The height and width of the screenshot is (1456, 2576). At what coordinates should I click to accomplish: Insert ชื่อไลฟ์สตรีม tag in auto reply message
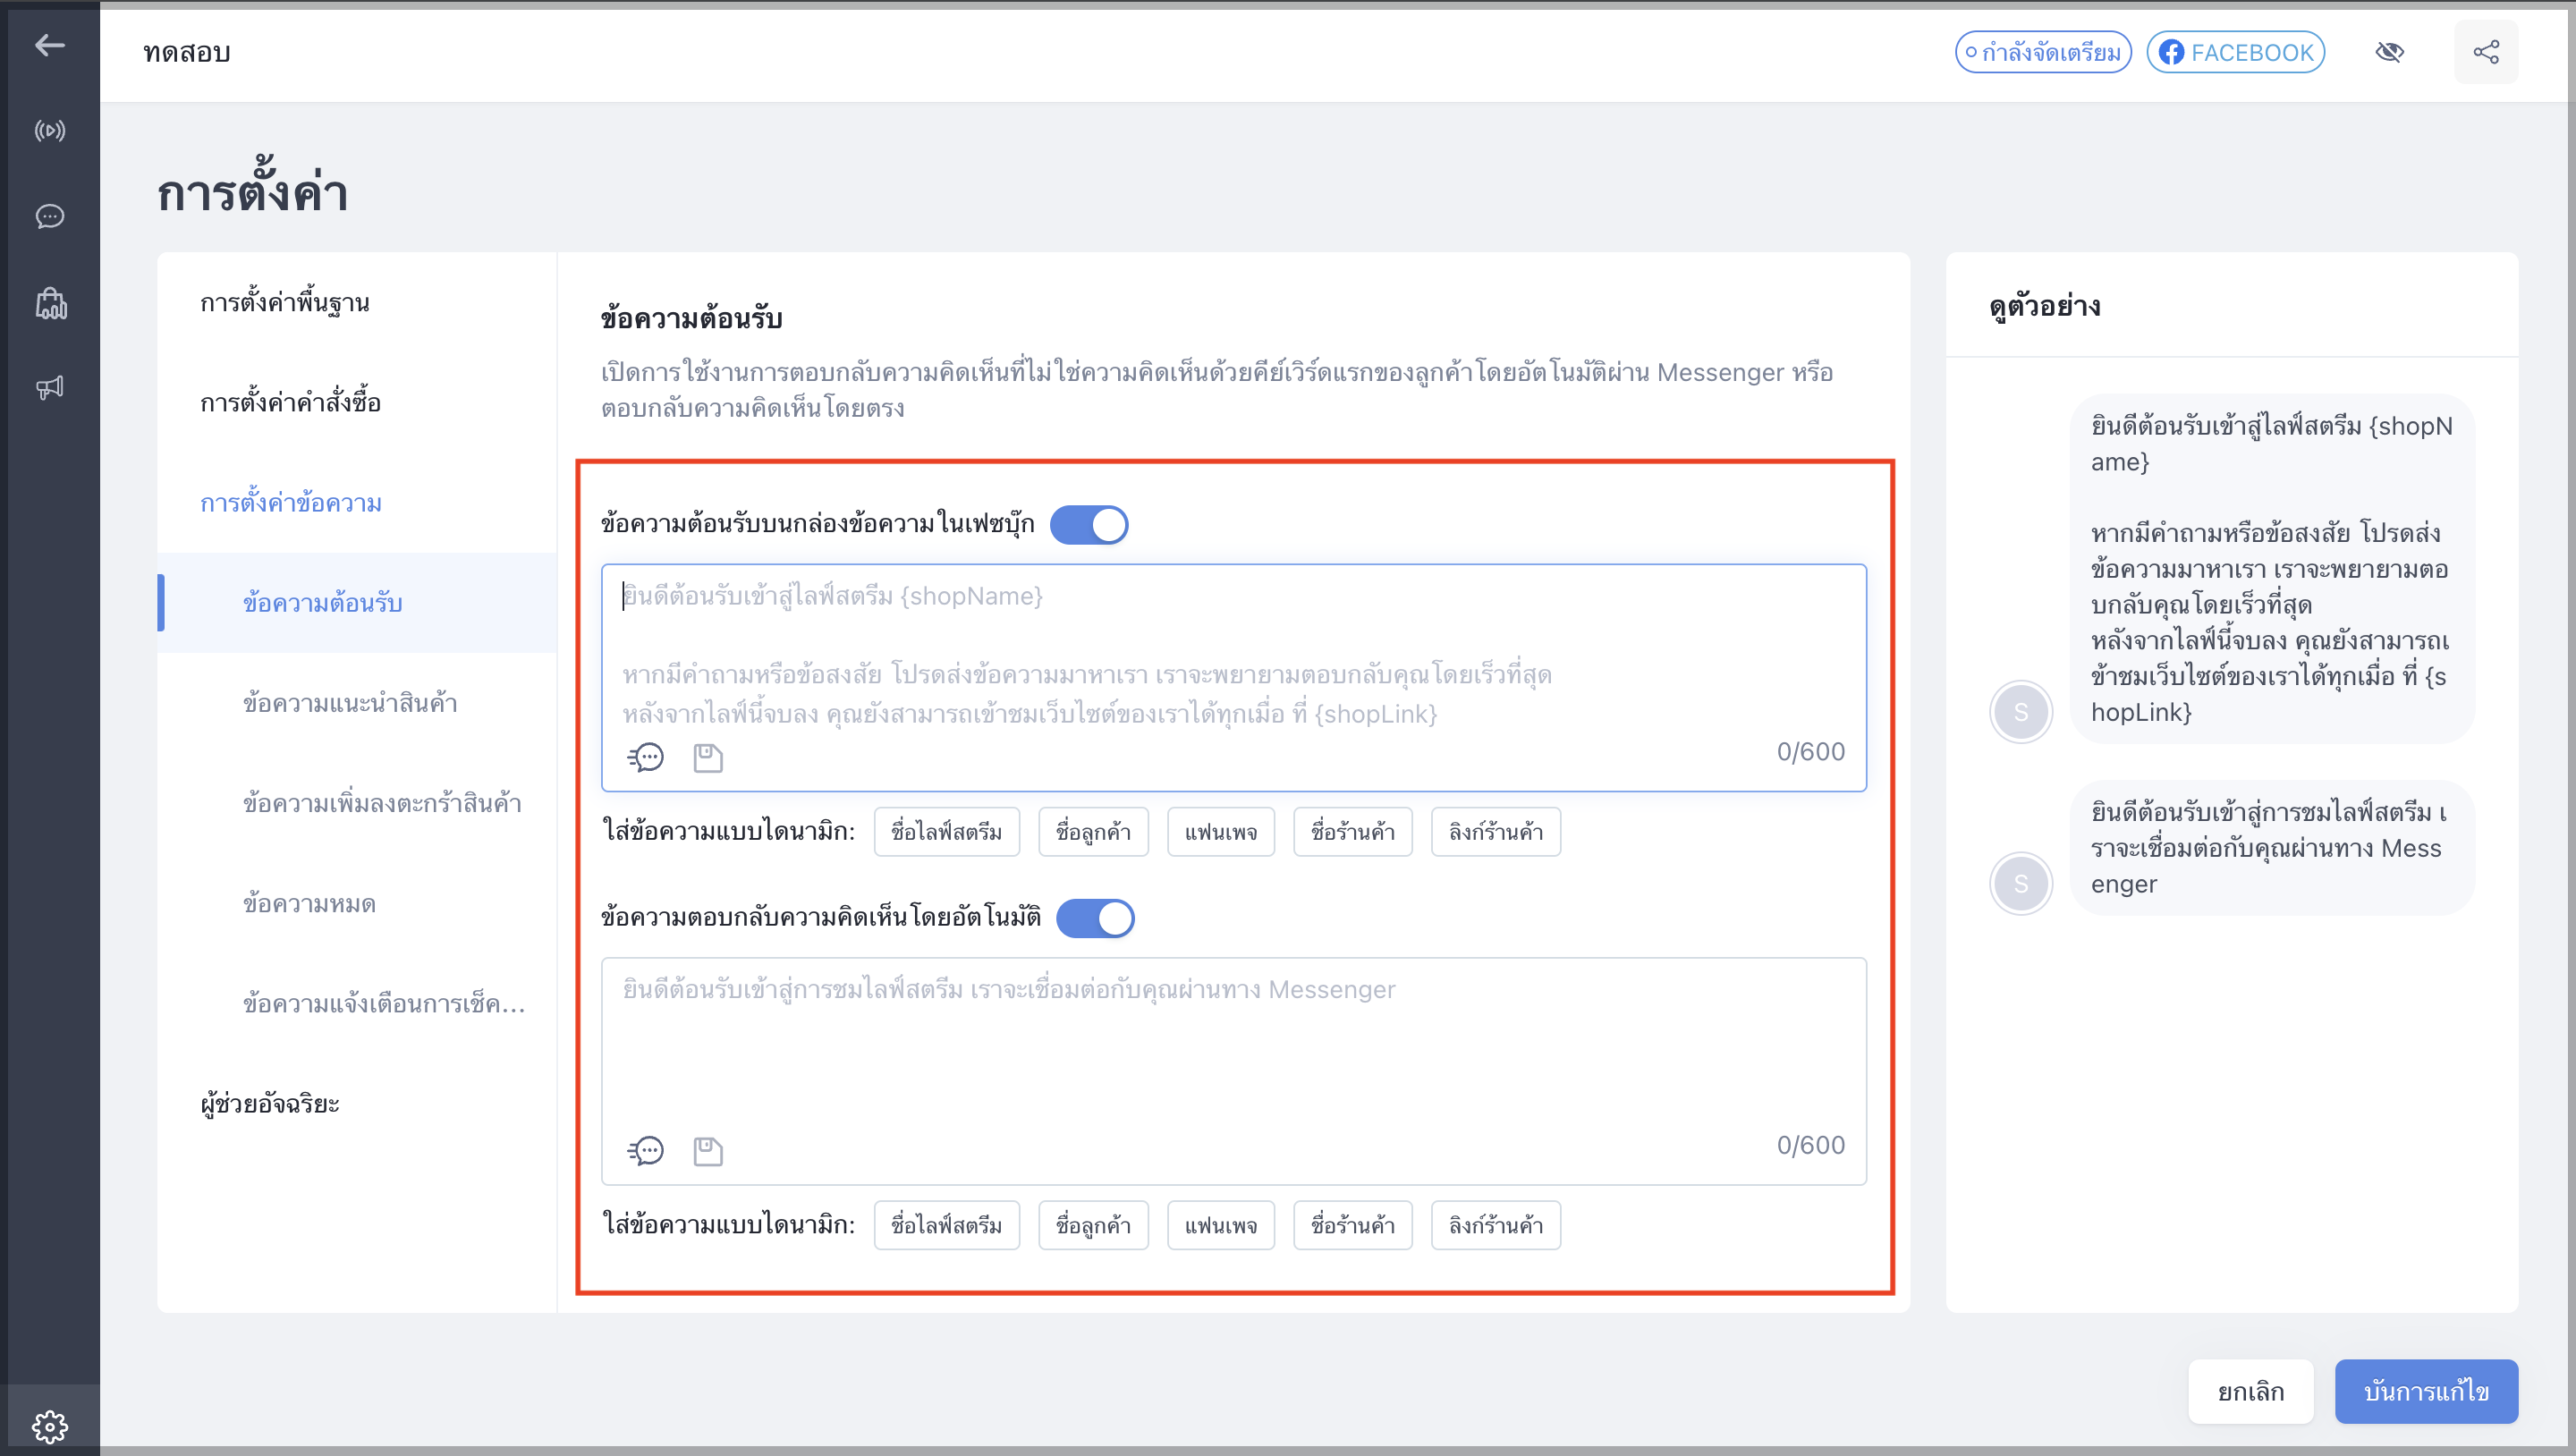[946, 1225]
